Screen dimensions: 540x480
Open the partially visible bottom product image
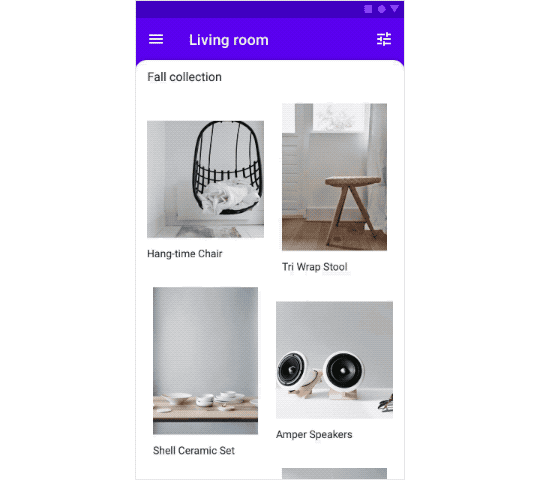click(x=334, y=473)
